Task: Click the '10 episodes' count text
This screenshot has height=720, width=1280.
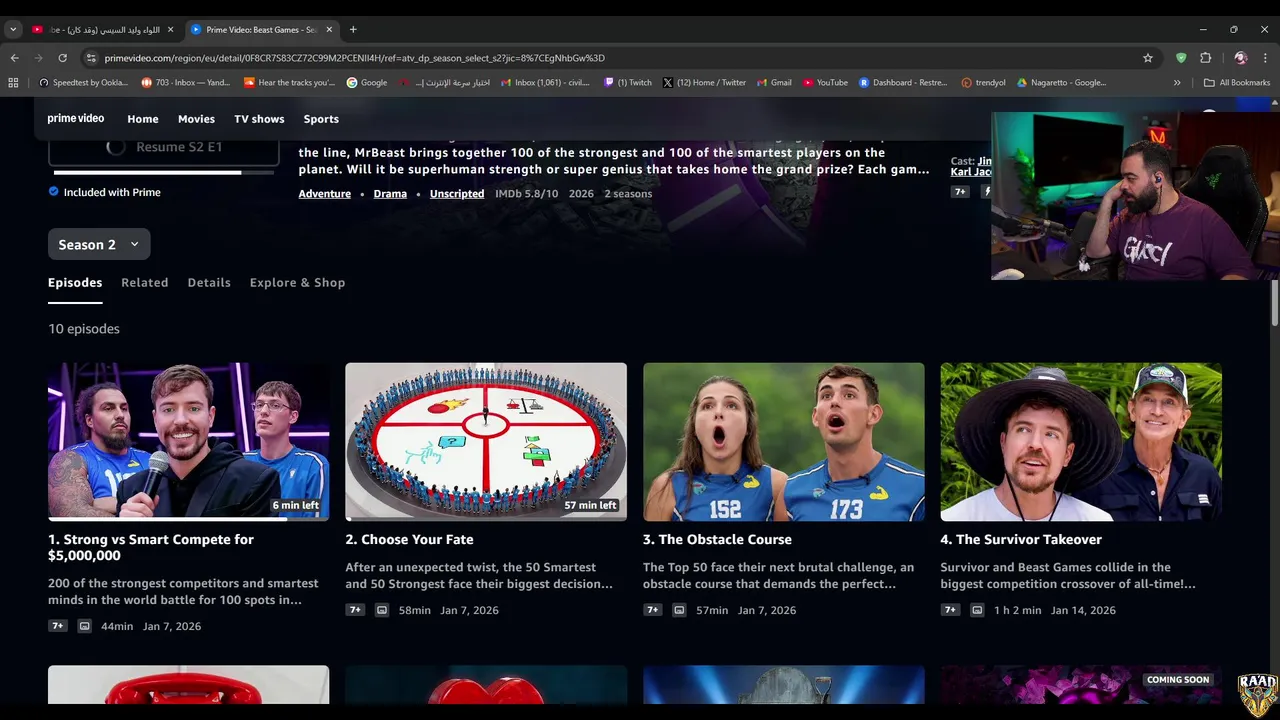Action: pyautogui.click(x=84, y=329)
